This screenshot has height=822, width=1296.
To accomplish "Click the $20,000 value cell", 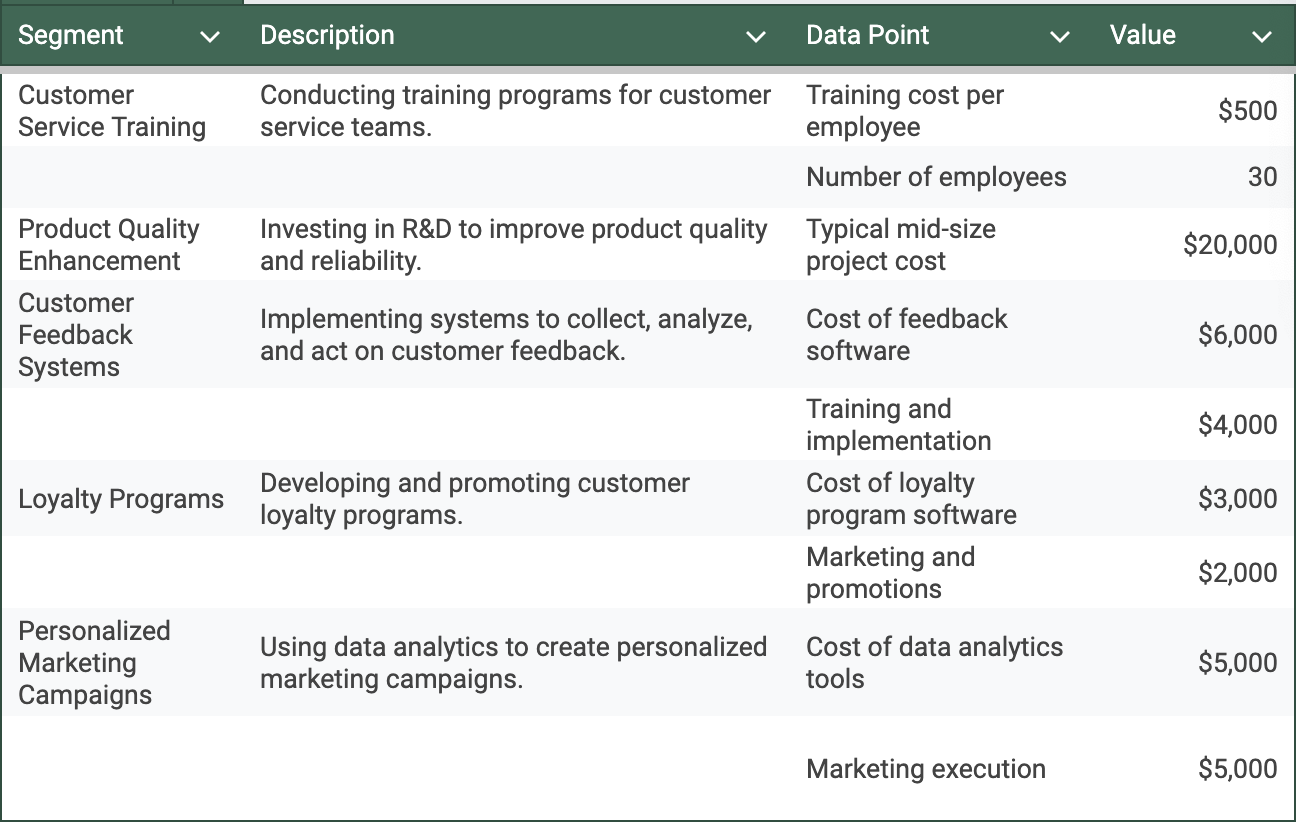I will click(1229, 245).
